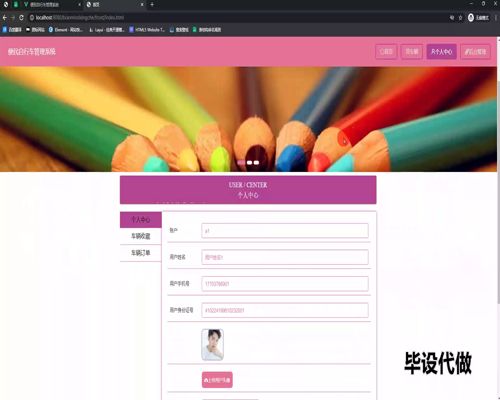
Task: Reload the page with the refresh icon
Action: click(21, 17)
